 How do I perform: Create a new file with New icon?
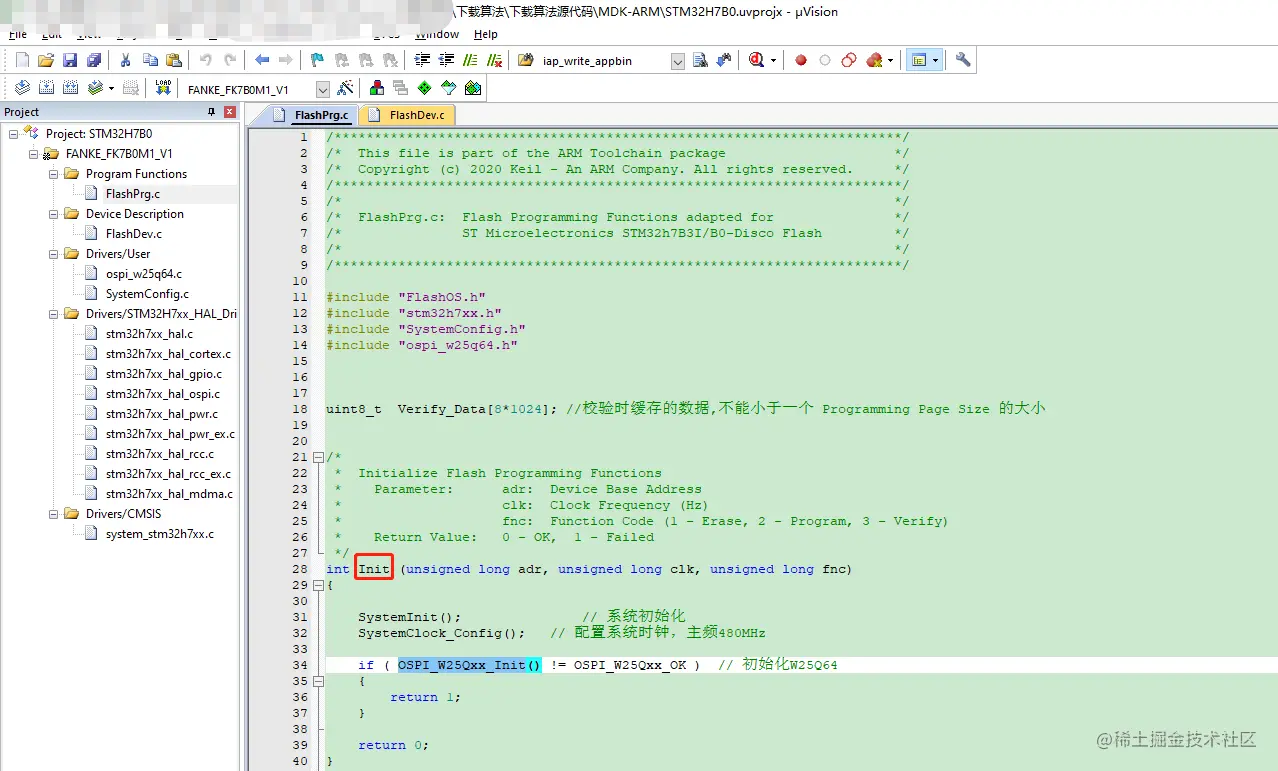(22, 60)
